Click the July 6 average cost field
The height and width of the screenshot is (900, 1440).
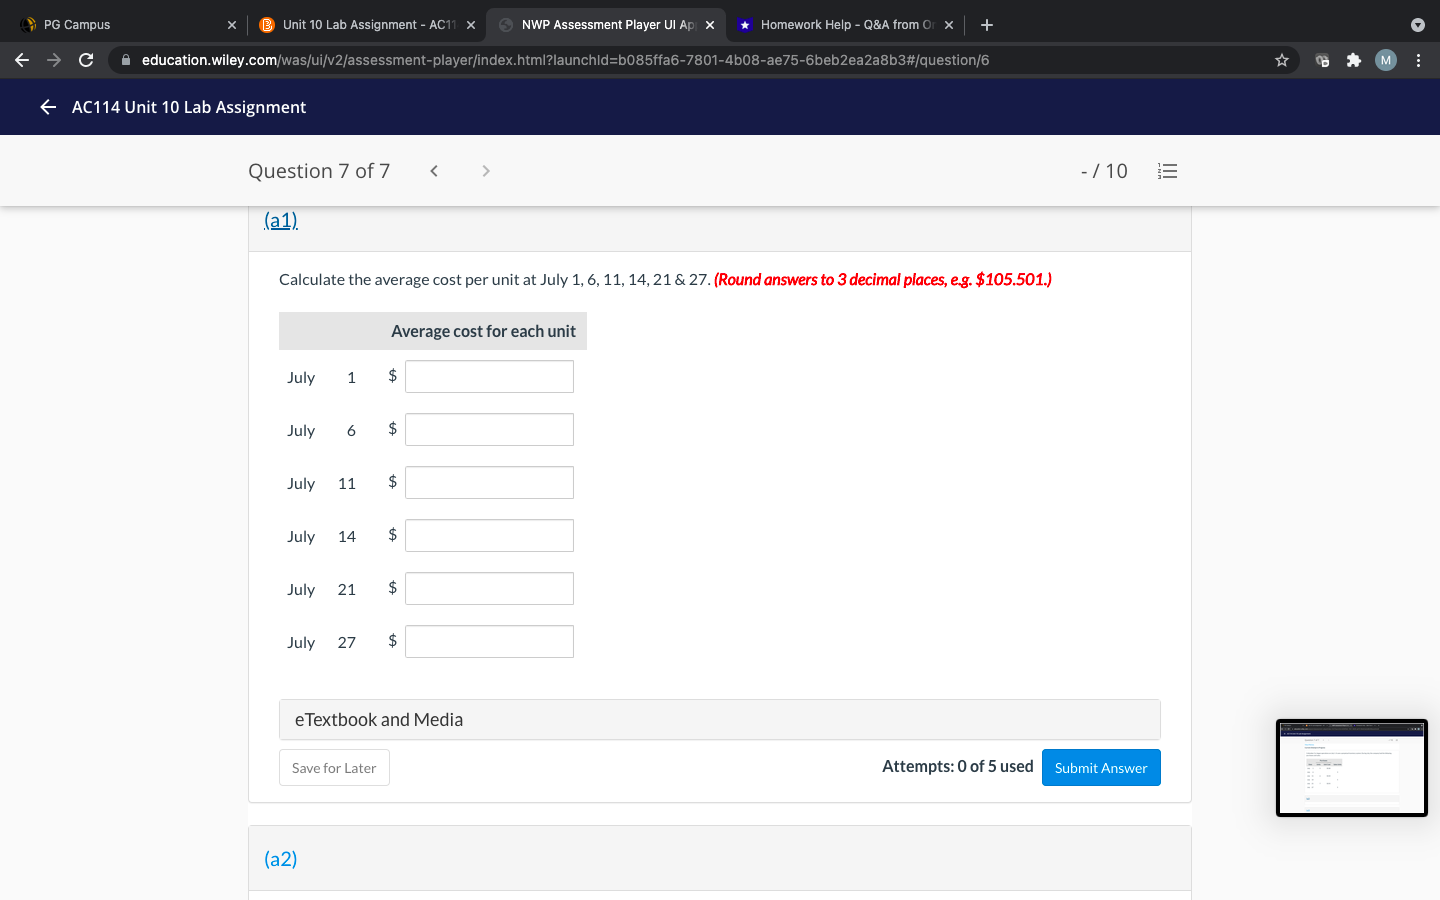point(489,430)
